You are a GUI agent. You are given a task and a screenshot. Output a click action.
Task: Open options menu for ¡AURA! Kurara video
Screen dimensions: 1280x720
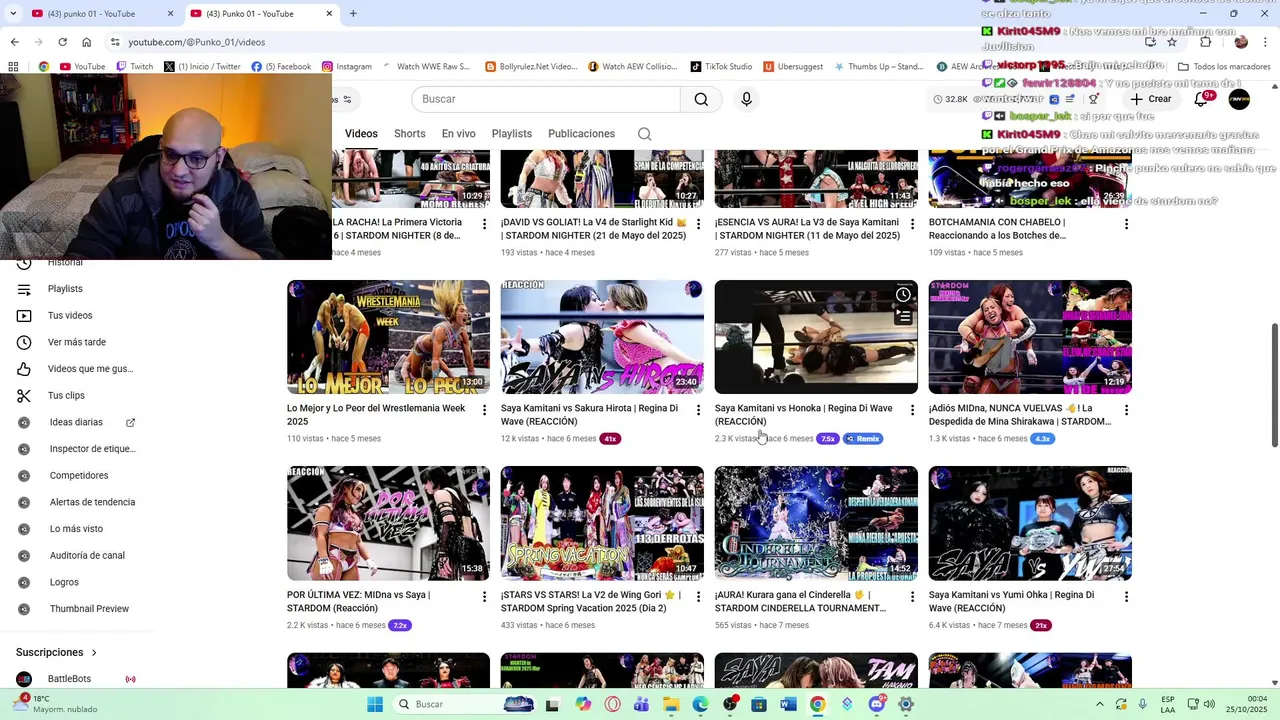click(912, 596)
